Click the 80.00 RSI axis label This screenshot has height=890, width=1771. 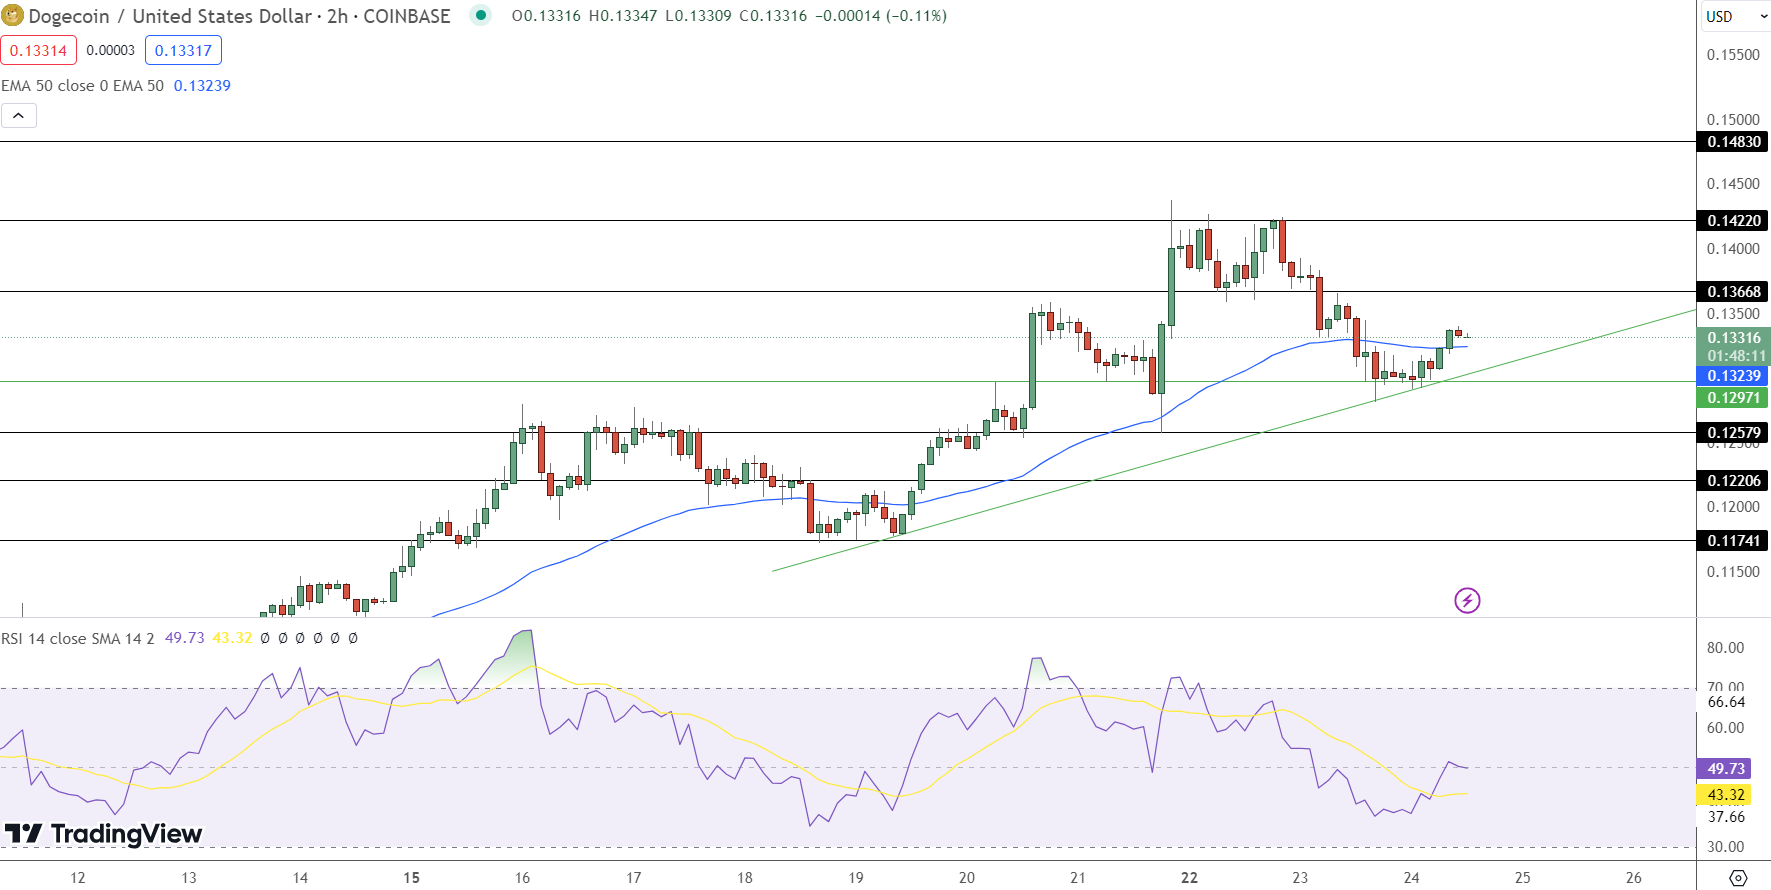1725,648
